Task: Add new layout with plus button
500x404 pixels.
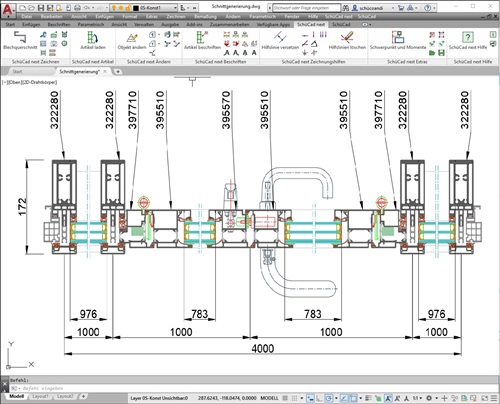Action: pos(83,396)
